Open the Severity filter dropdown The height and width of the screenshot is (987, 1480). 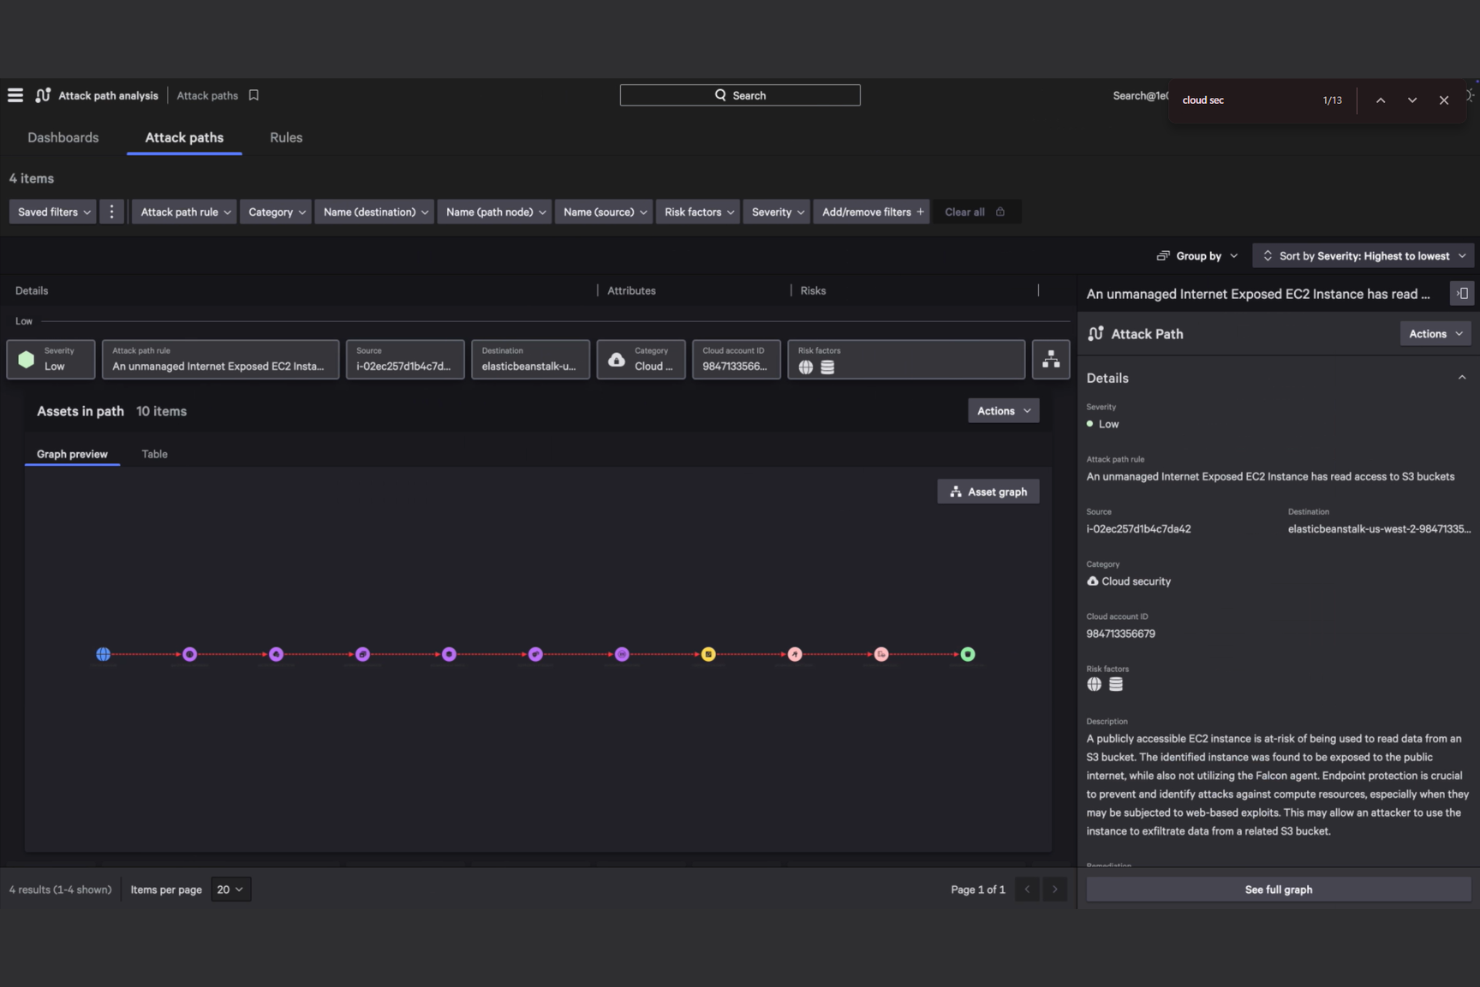tap(776, 211)
